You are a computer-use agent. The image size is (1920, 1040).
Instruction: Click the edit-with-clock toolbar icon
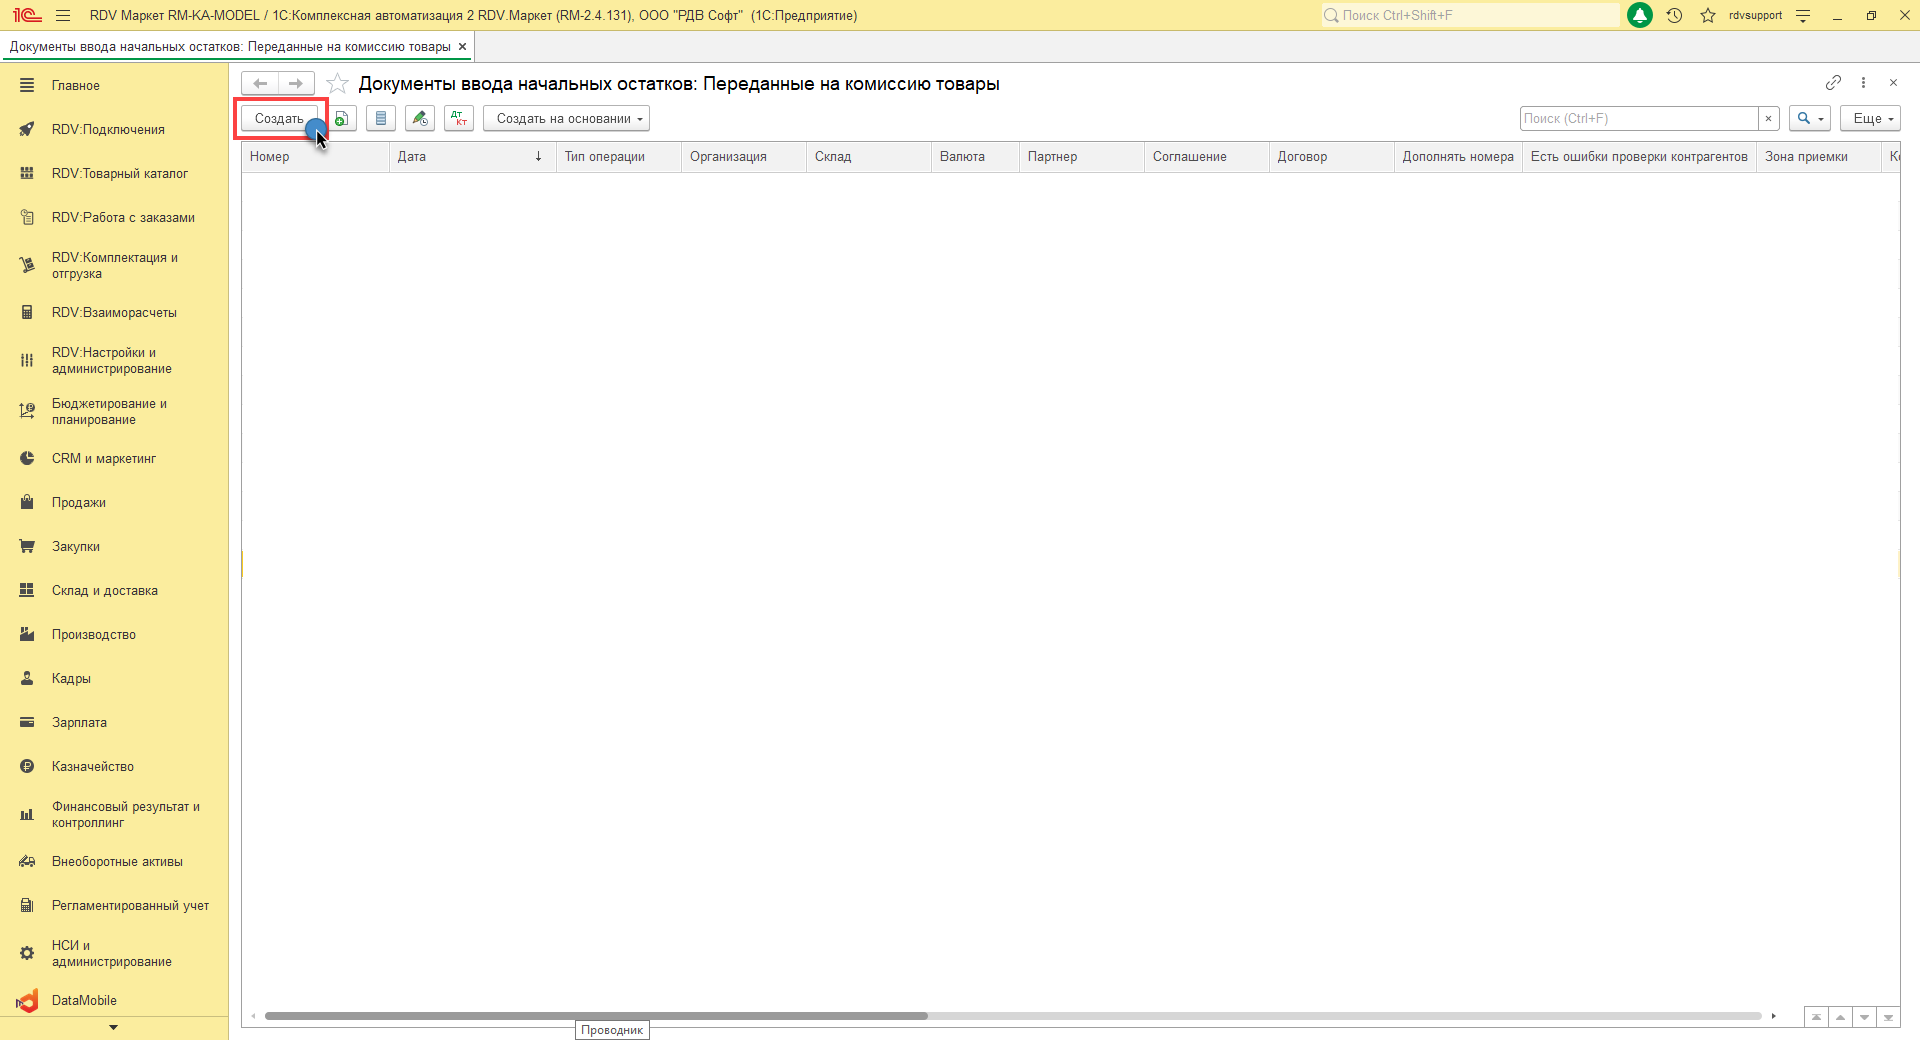tap(420, 118)
